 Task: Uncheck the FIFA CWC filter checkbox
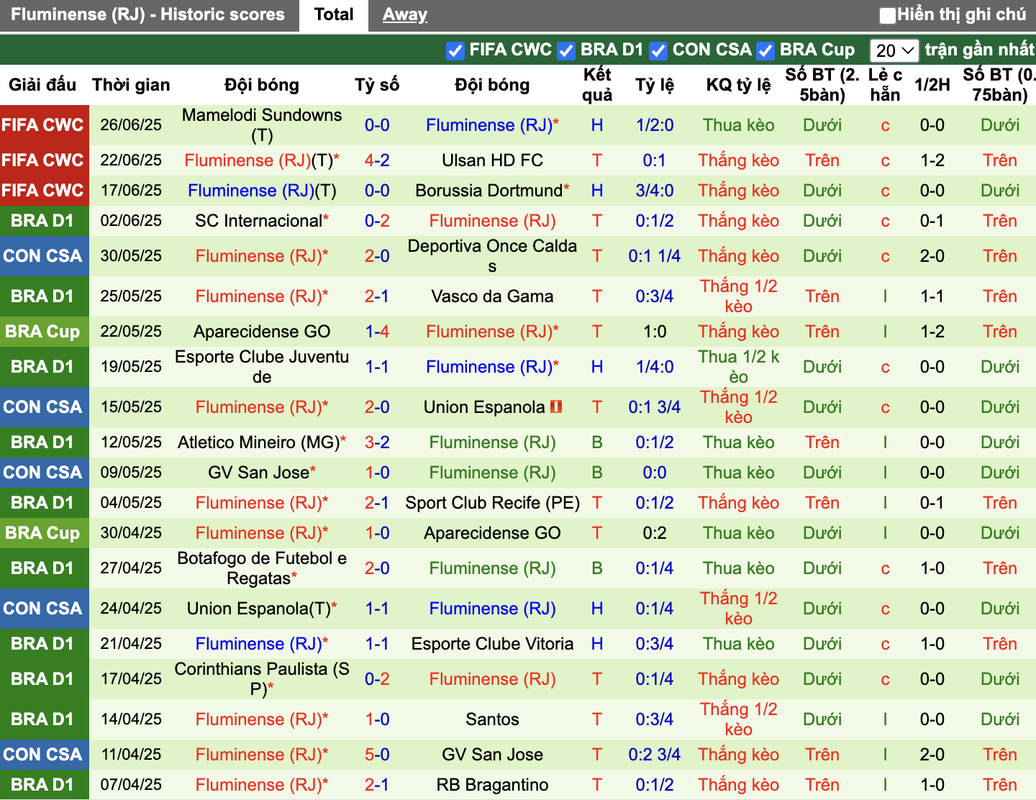(455, 51)
